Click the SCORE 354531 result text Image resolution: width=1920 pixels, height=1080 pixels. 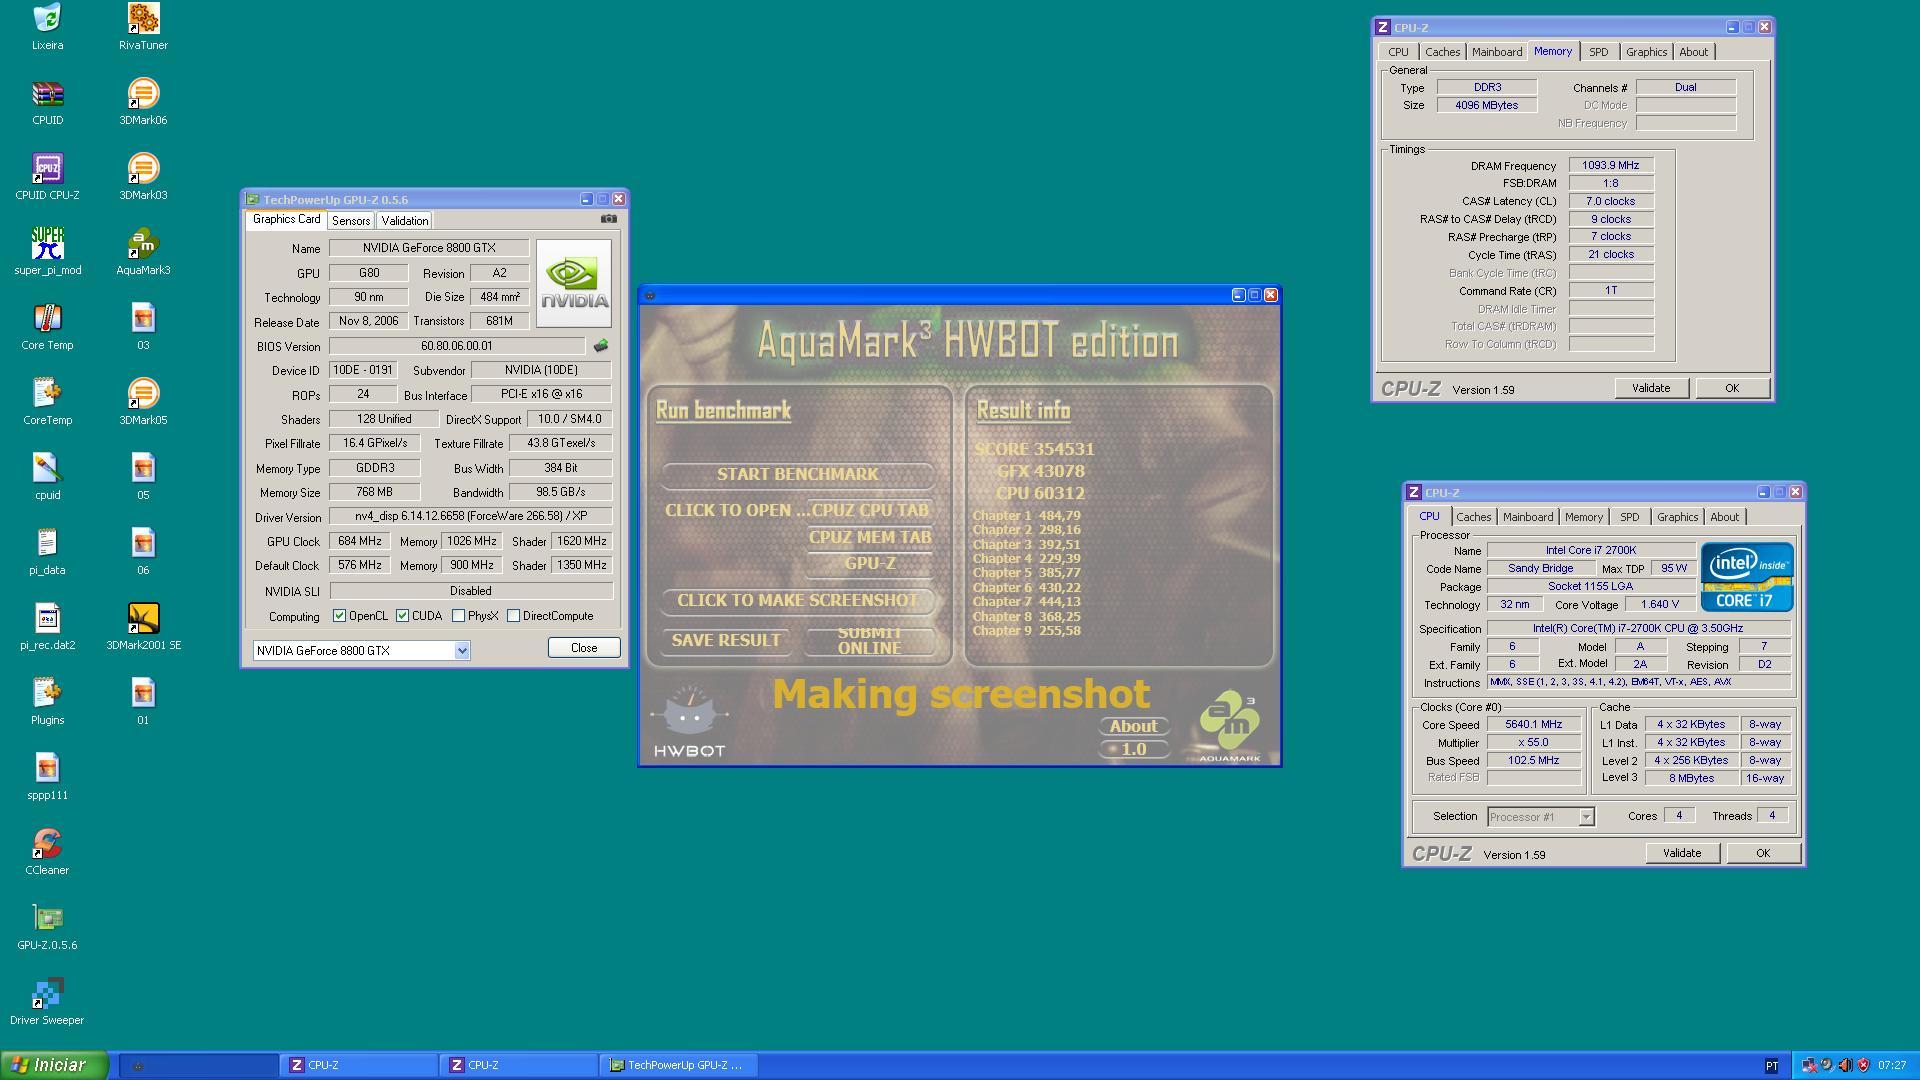pyautogui.click(x=1034, y=449)
